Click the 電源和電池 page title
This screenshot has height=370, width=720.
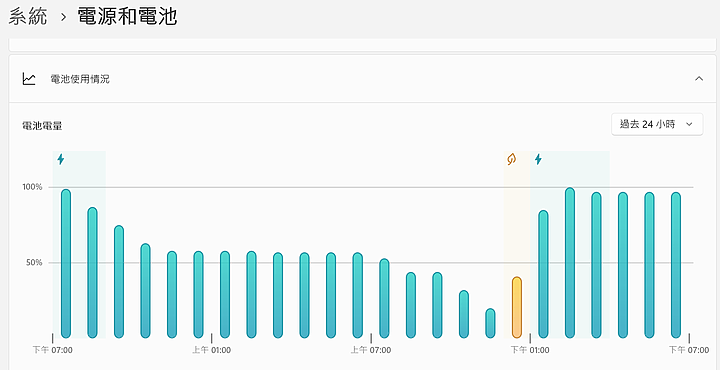click(x=127, y=17)
